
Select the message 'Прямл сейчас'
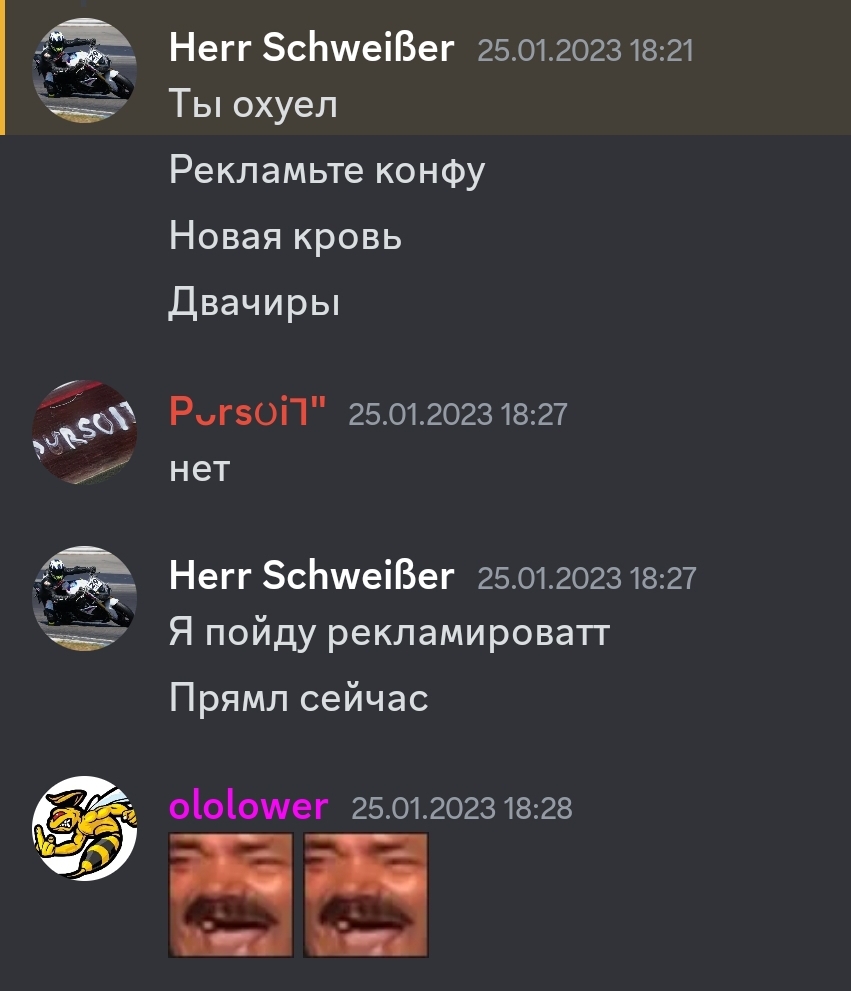point(298,698)
